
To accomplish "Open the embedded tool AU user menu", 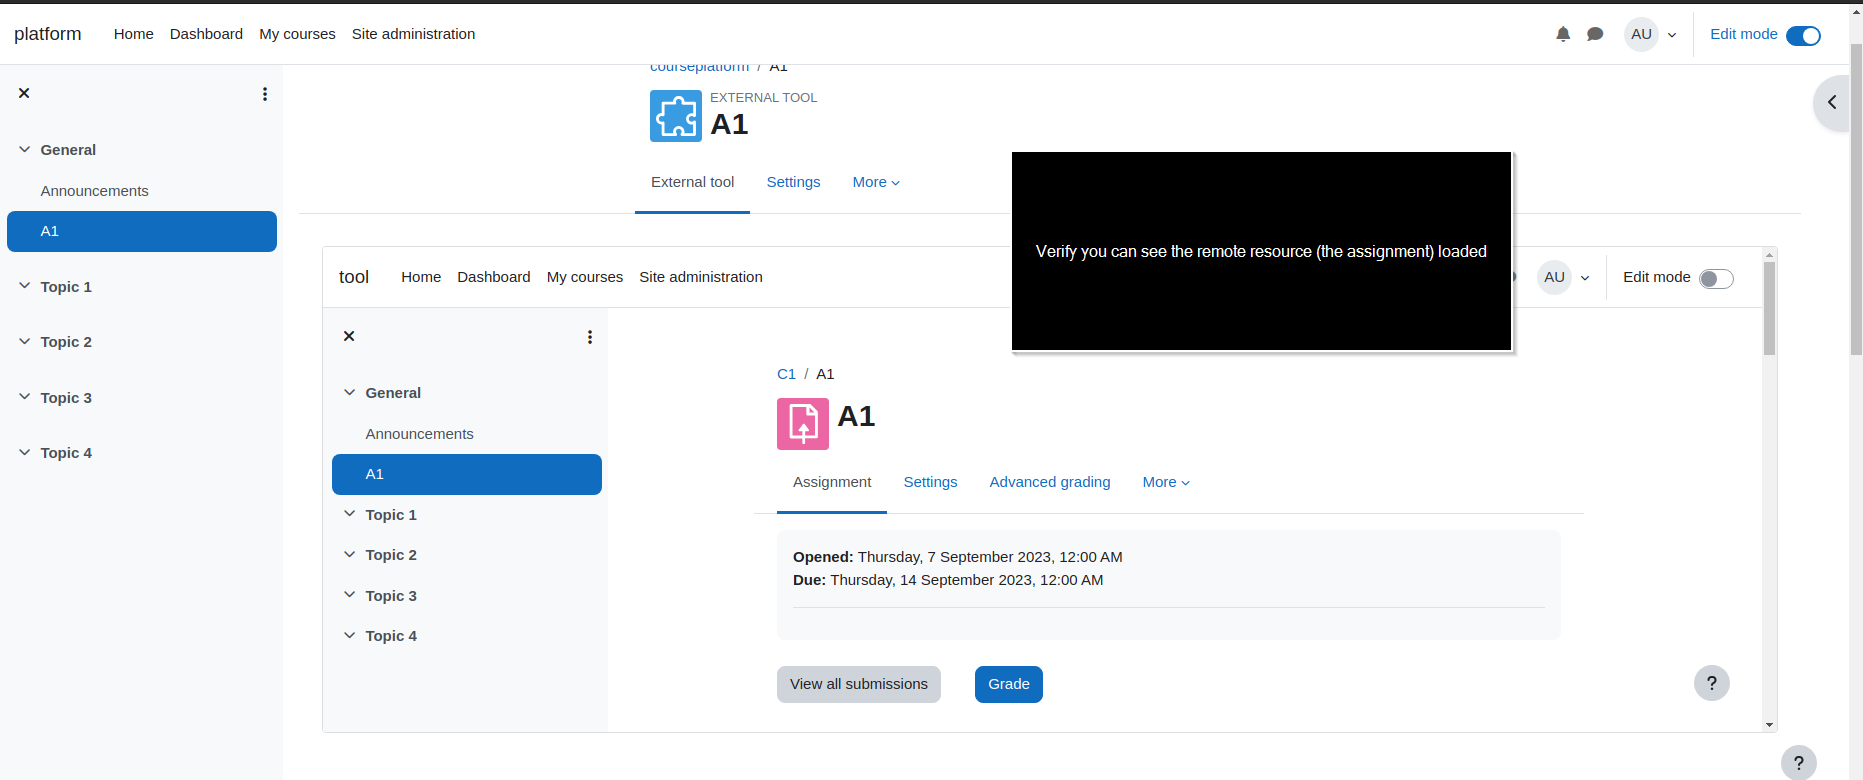I will pyautogui.click(x=1564, y=277).
